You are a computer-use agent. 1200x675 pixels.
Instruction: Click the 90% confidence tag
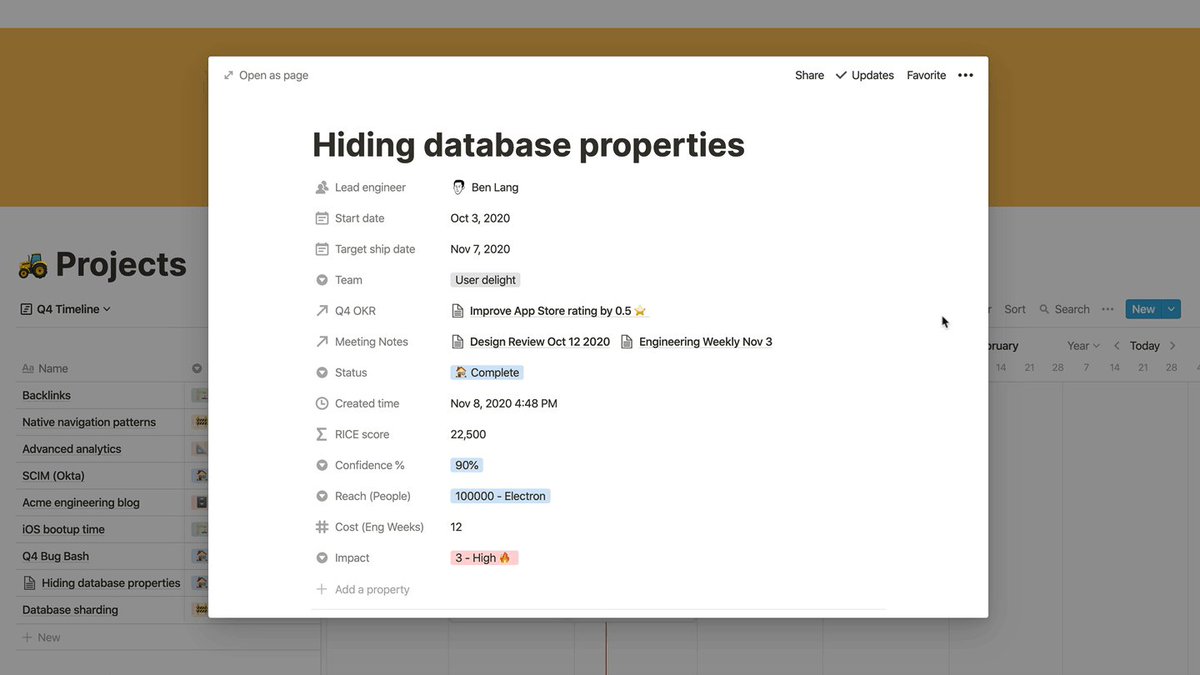(467, 466)
